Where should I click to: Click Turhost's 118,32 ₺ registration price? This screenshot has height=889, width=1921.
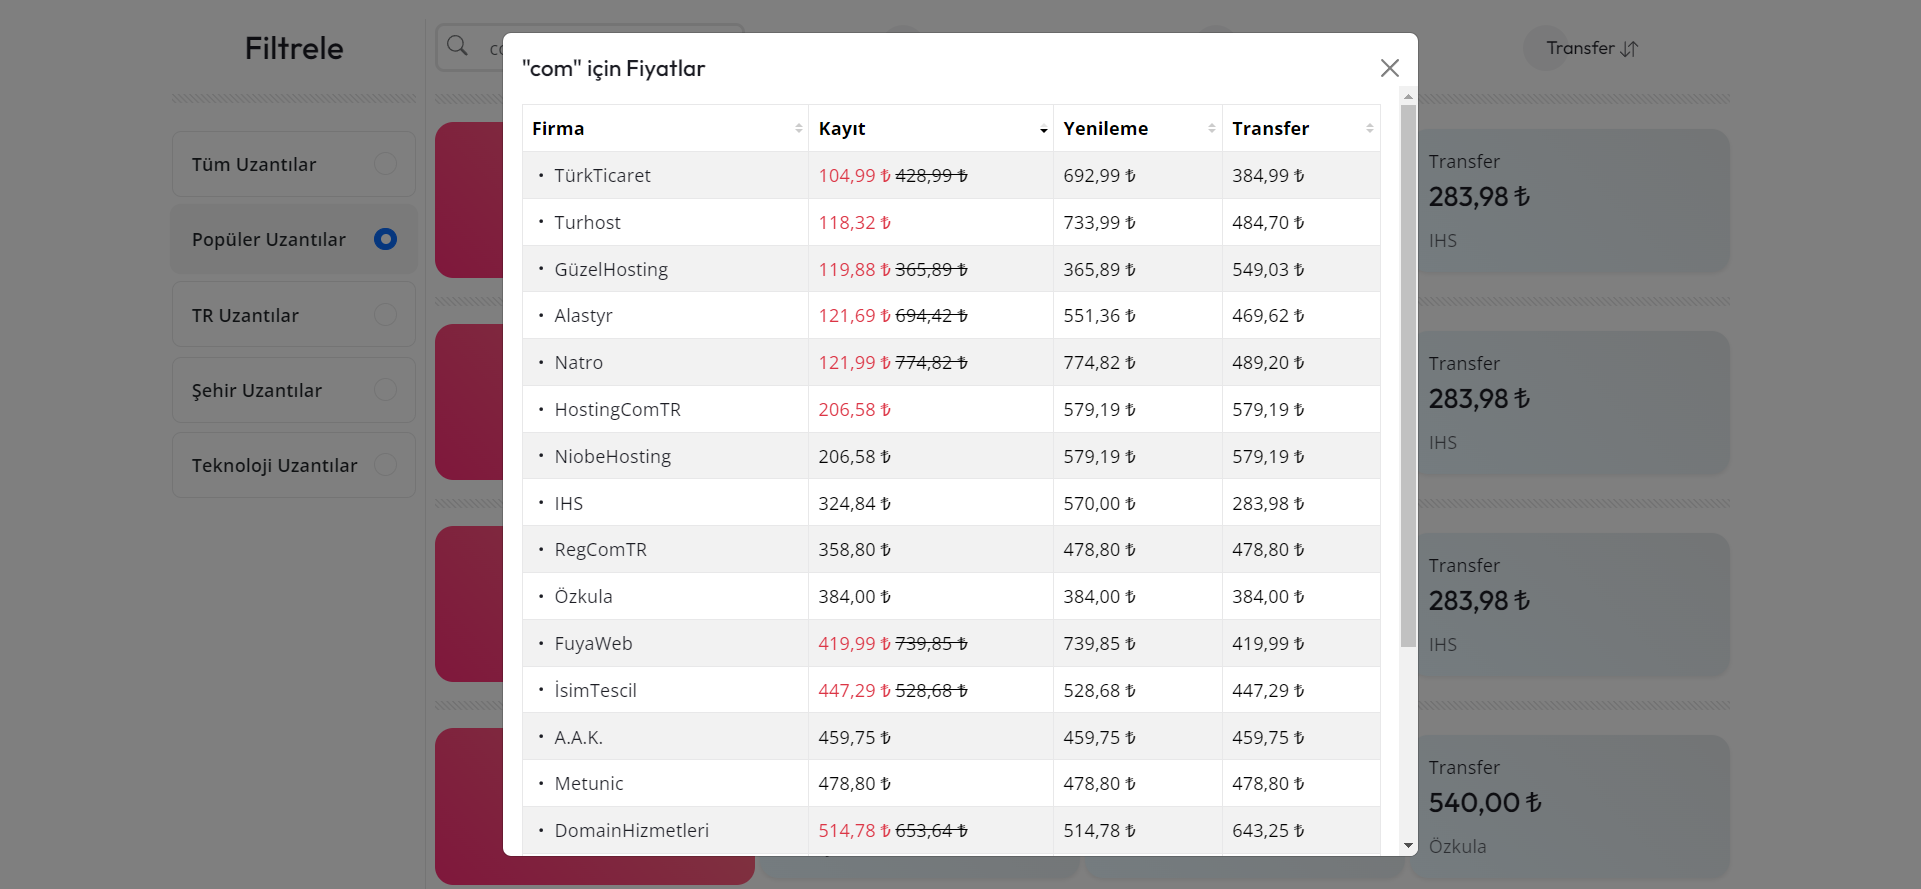pyautogui.click(x=854, y=222)
